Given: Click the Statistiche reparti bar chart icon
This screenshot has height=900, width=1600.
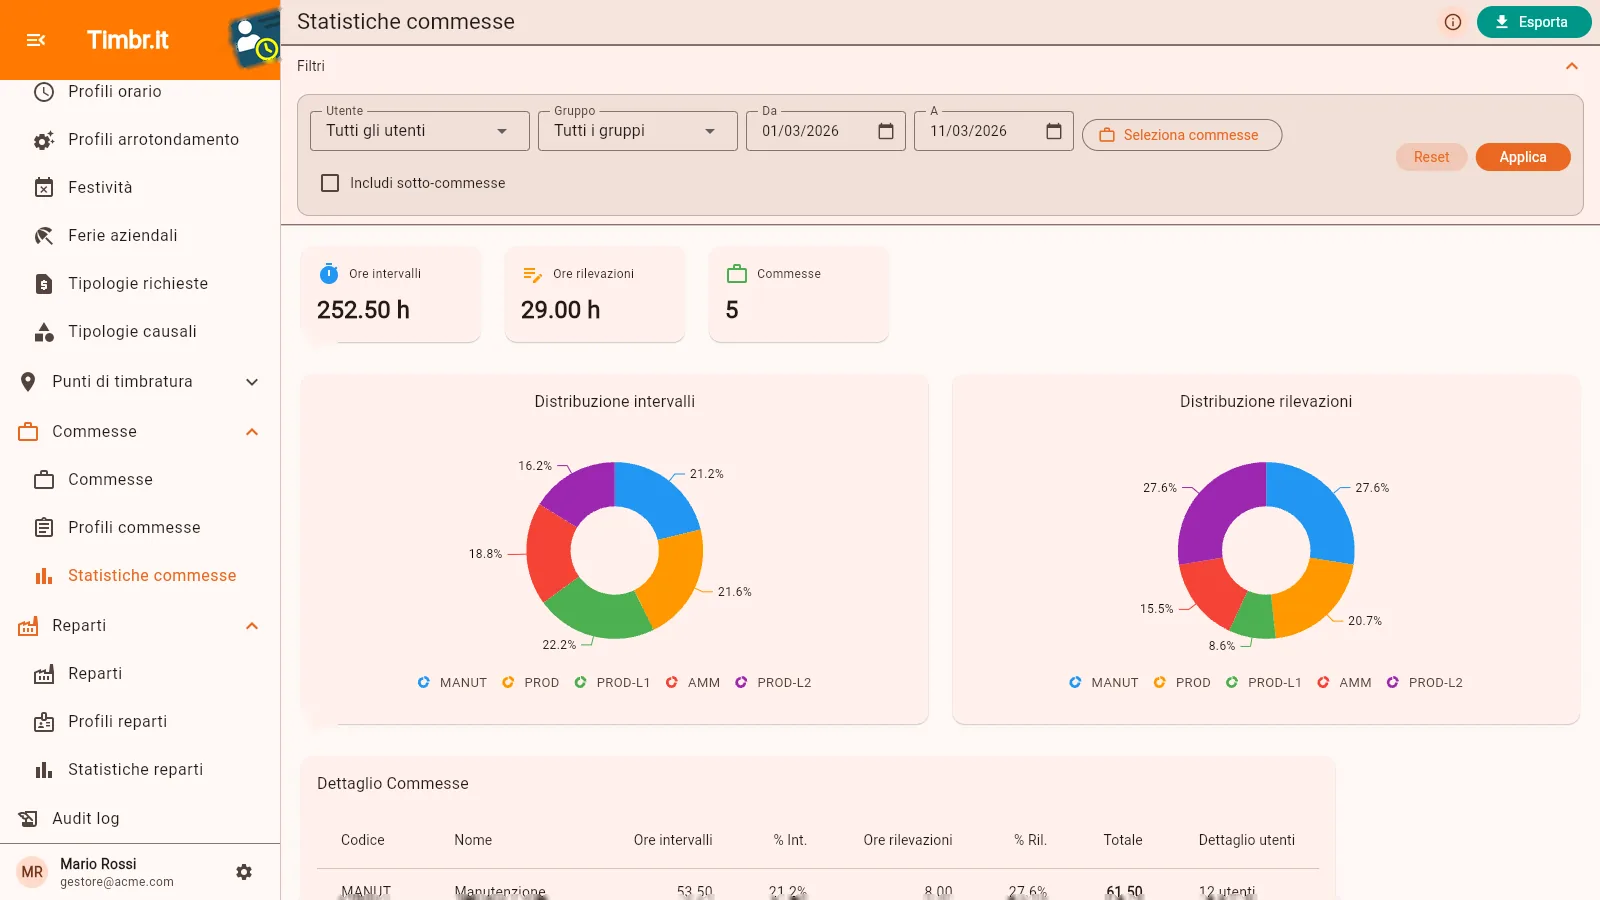Looking at the screenshot, I should coord(44,770).
